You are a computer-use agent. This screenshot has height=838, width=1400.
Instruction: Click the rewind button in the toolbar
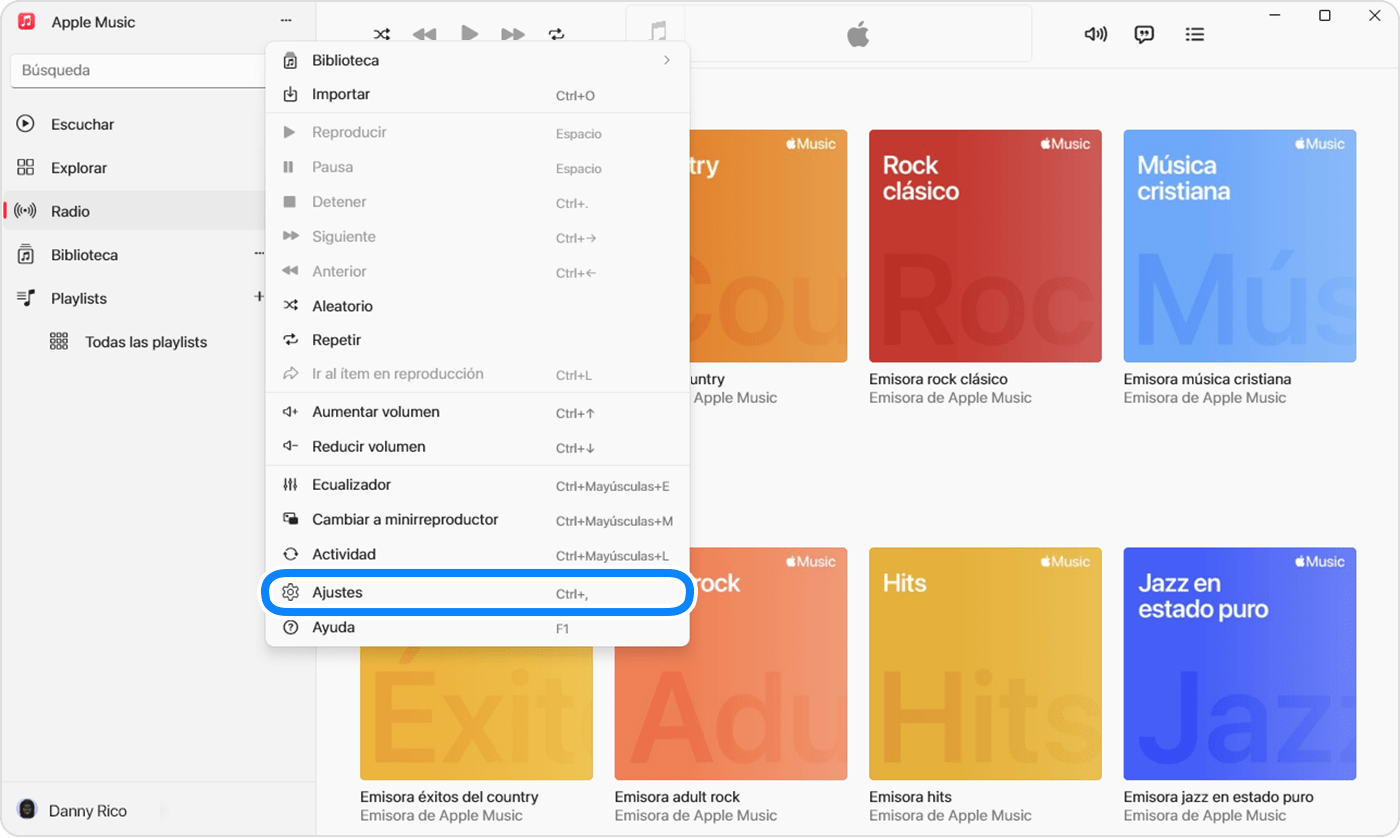(425, 34)
